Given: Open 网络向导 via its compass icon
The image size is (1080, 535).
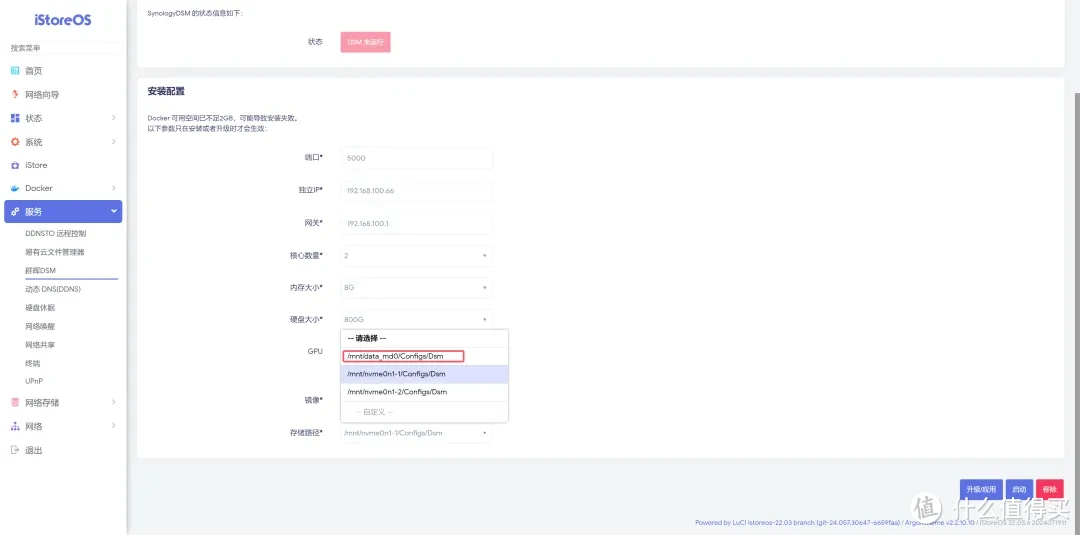Looking at the screenshot, I should pyautogui.click(x=15, y=95).
